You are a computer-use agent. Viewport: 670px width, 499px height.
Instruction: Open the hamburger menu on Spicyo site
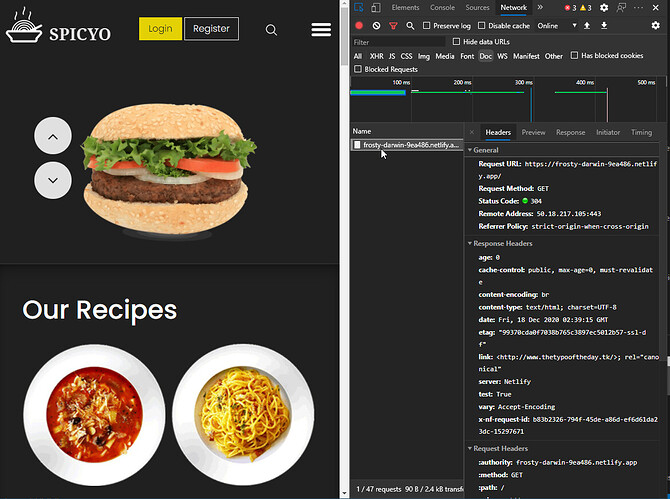coord(321,29)
